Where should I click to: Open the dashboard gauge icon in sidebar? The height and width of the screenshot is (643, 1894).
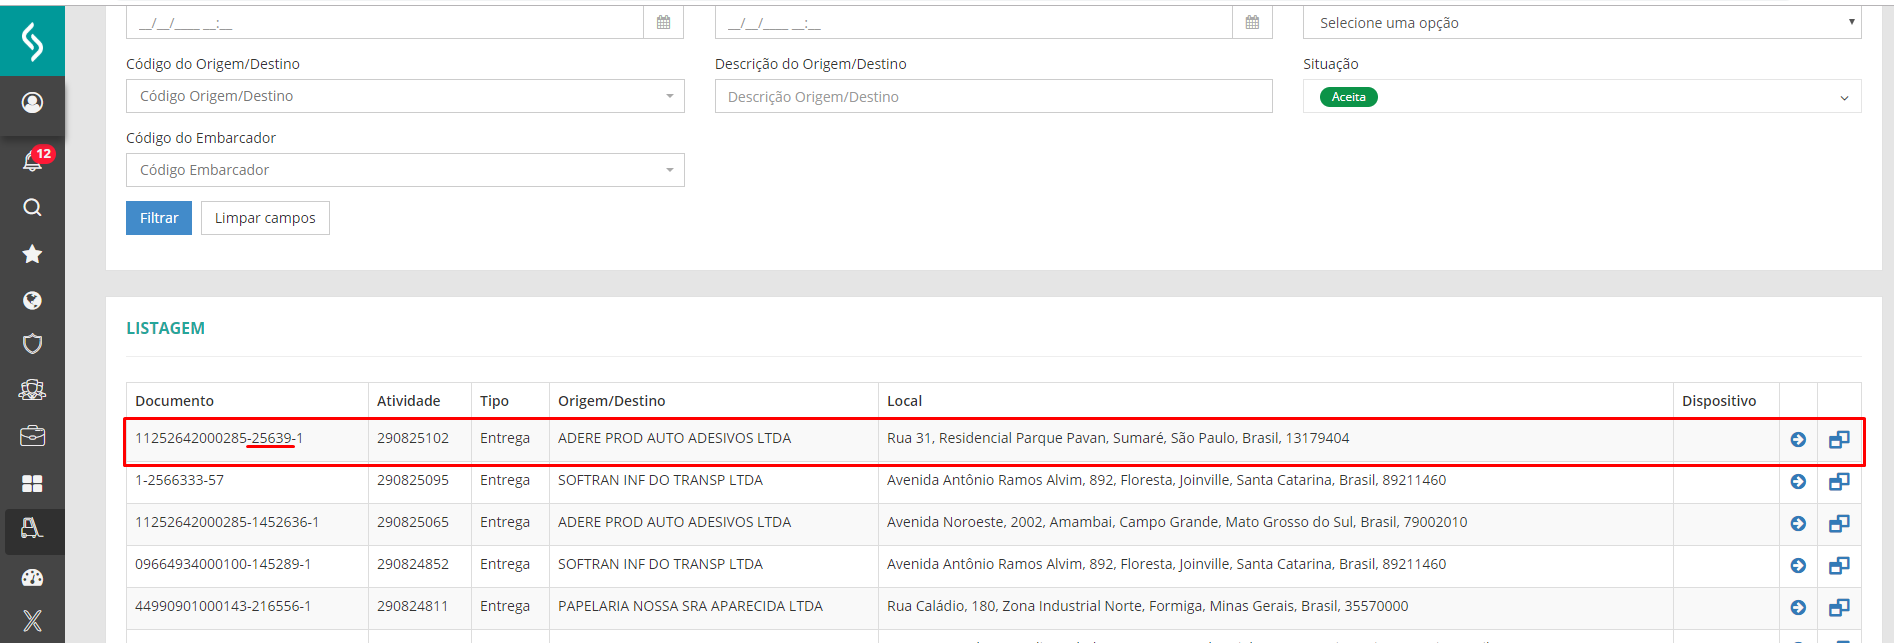tap(33, 577)
